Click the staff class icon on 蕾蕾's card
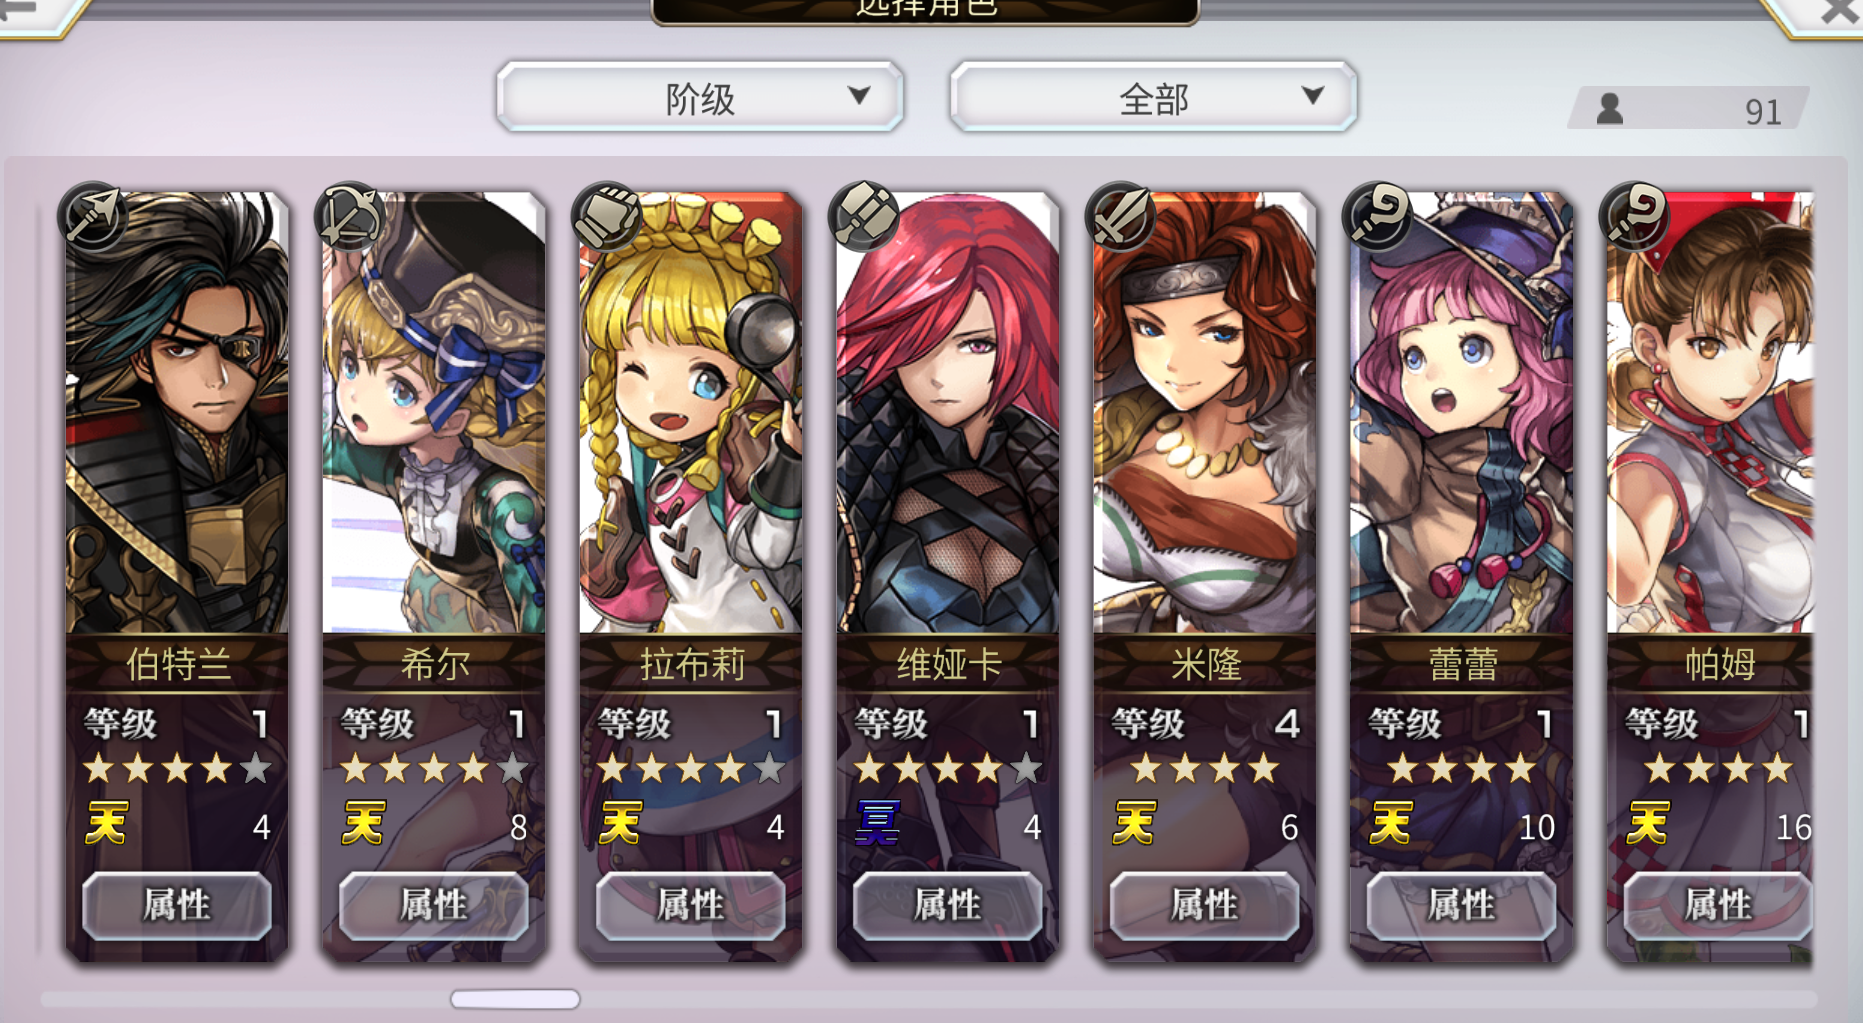This screenshot has width=1863, height=1023. coord(1378,215)
